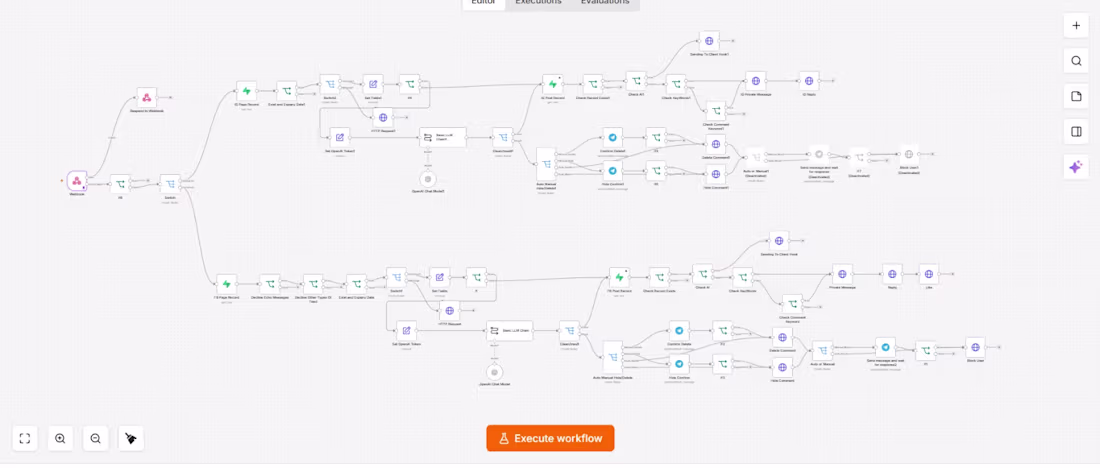Select the deactivated Auto or Manual1 node

tap(754, 157)
